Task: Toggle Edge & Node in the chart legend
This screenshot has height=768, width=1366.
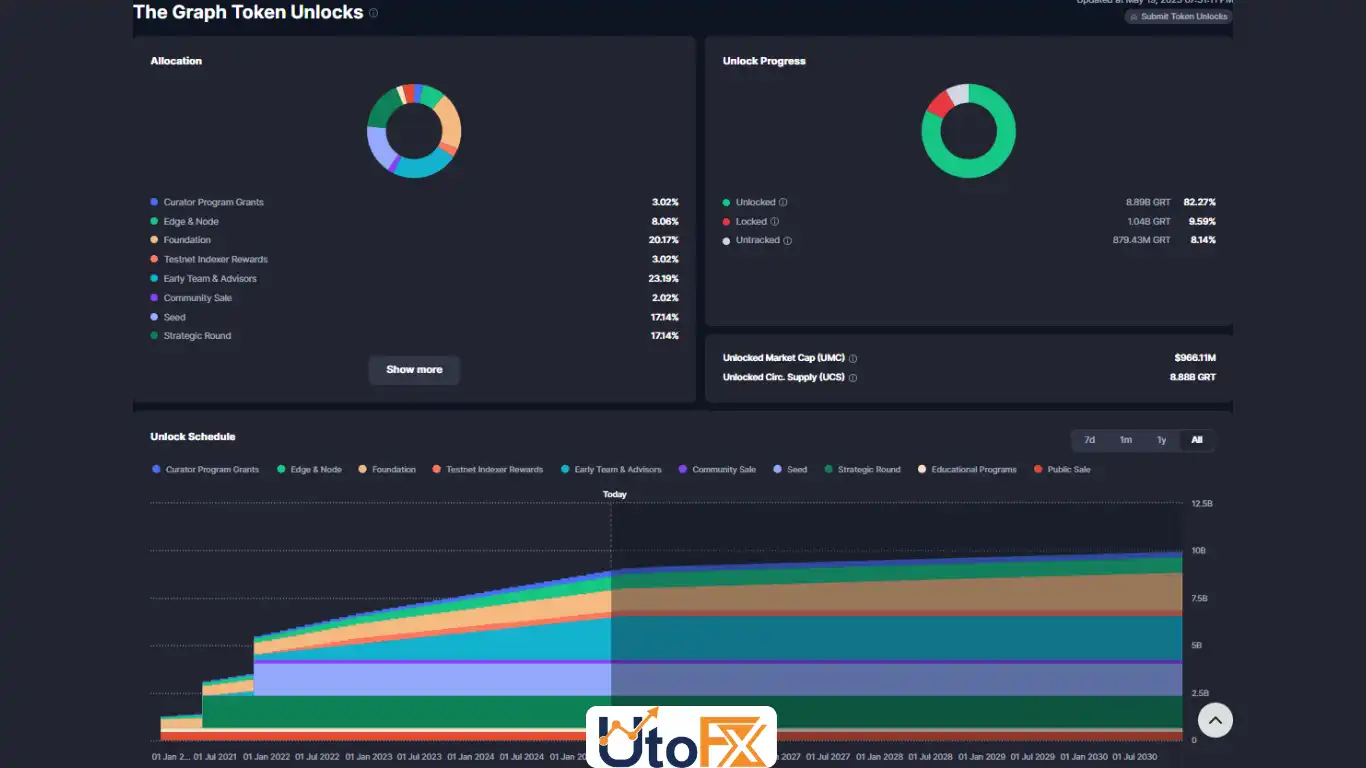Action: pos(309,469)
